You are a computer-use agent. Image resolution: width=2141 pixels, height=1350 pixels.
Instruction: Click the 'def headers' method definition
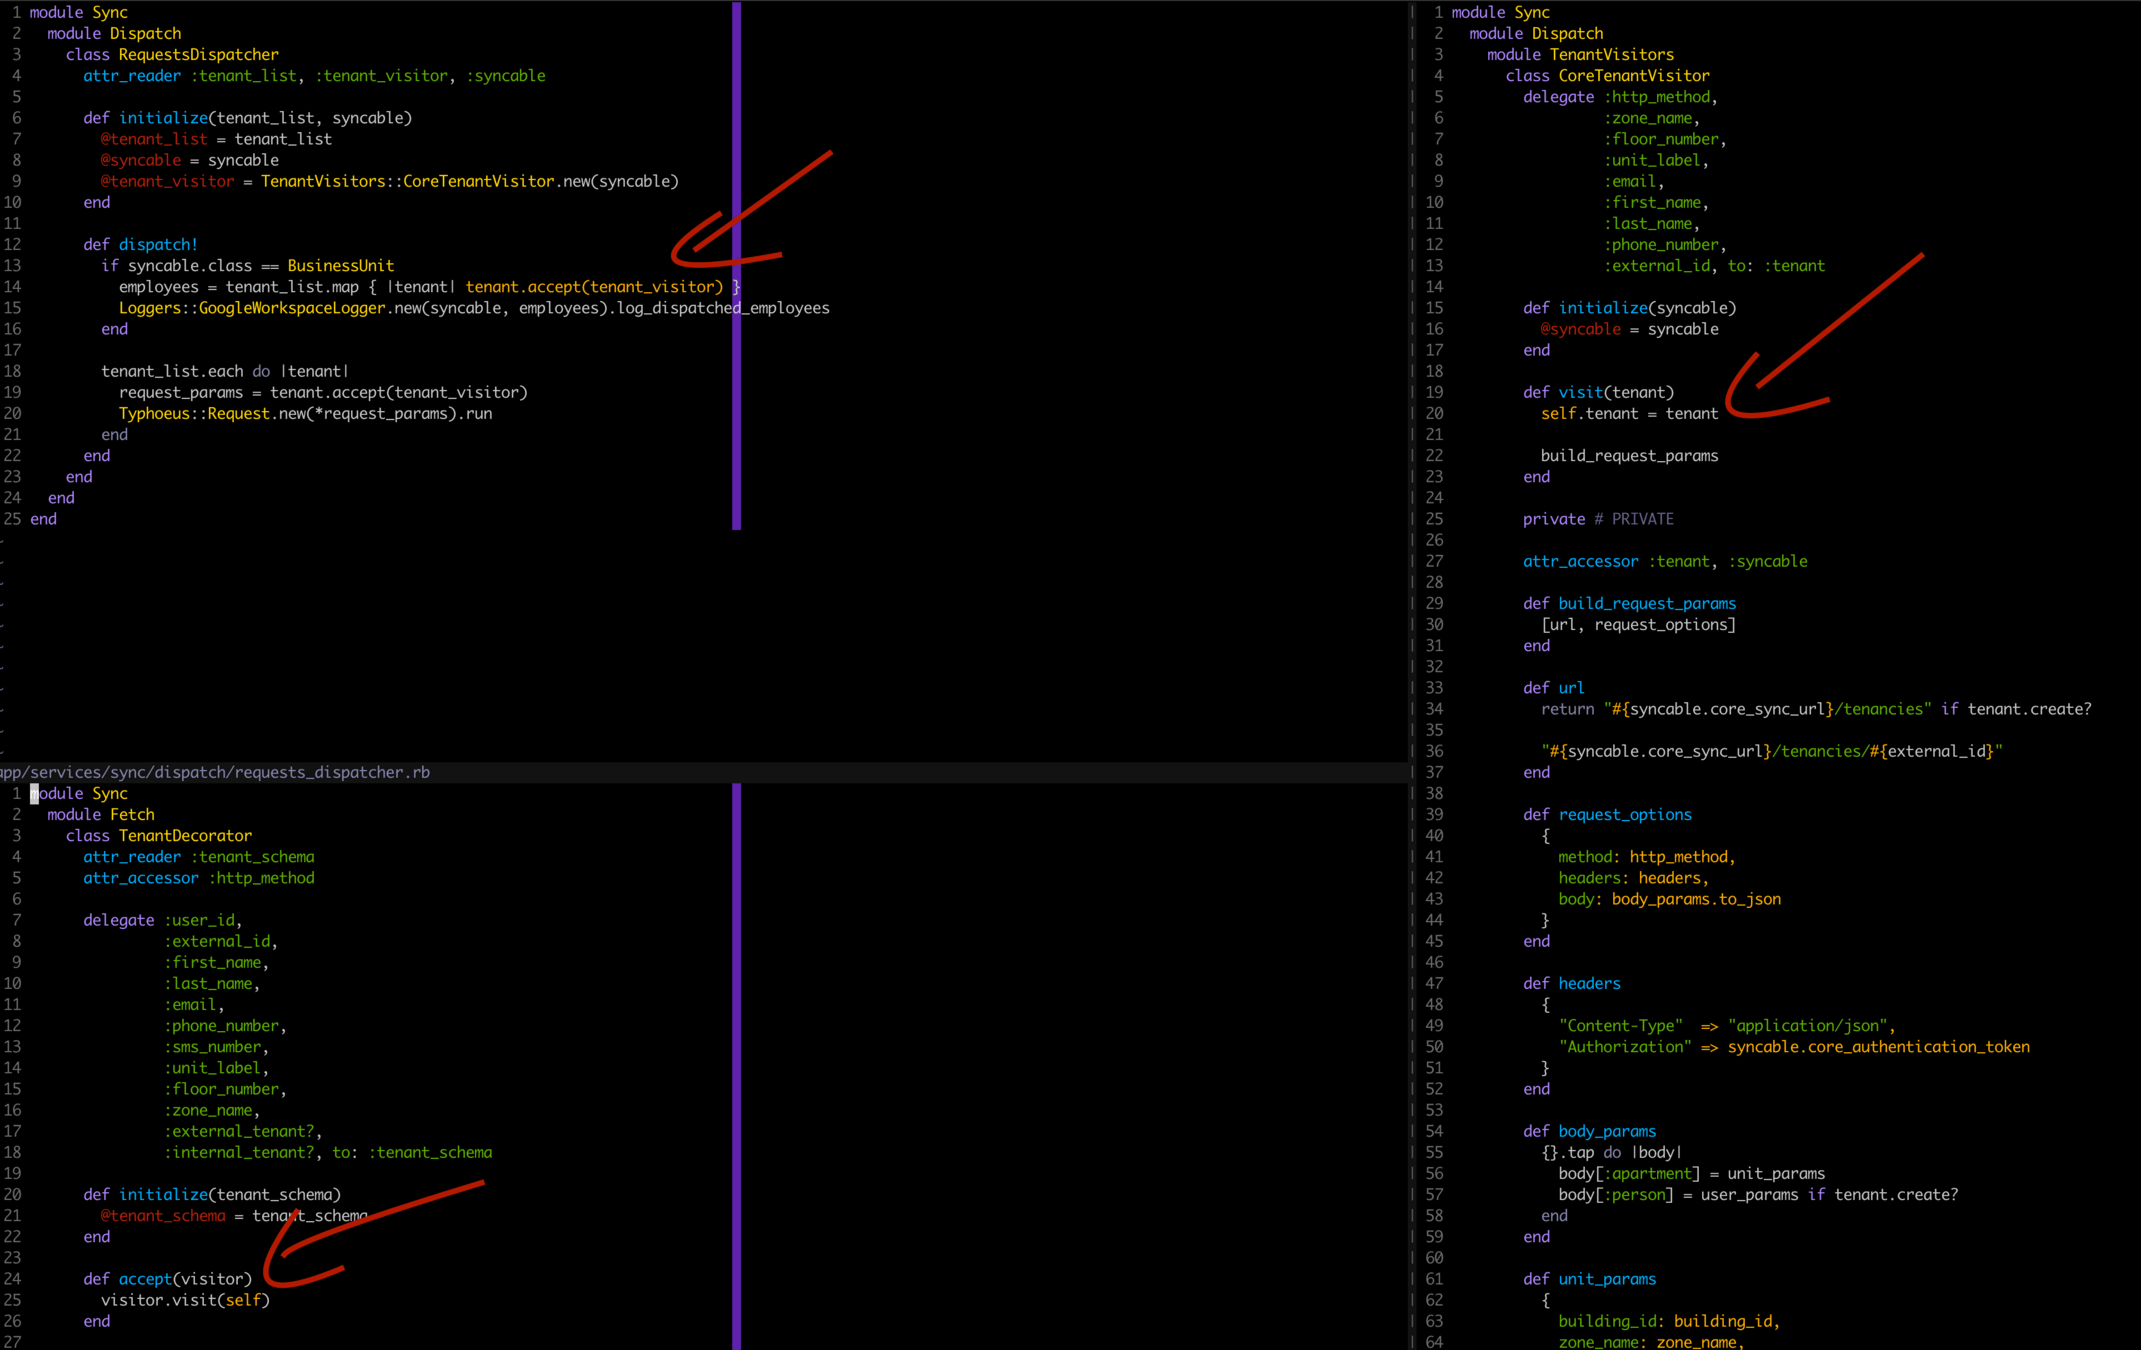pyautogui.click(x=1571, y=983)
